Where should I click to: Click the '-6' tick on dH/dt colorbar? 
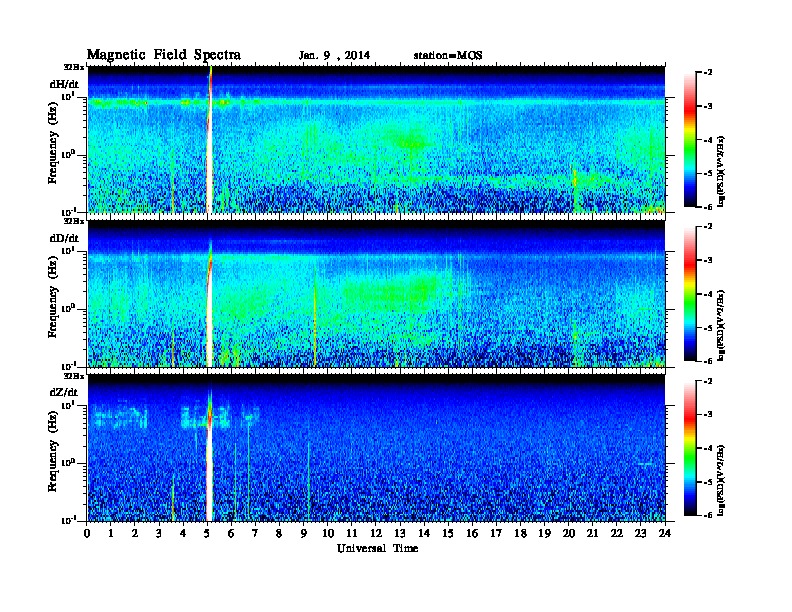[x=708, y=207]
